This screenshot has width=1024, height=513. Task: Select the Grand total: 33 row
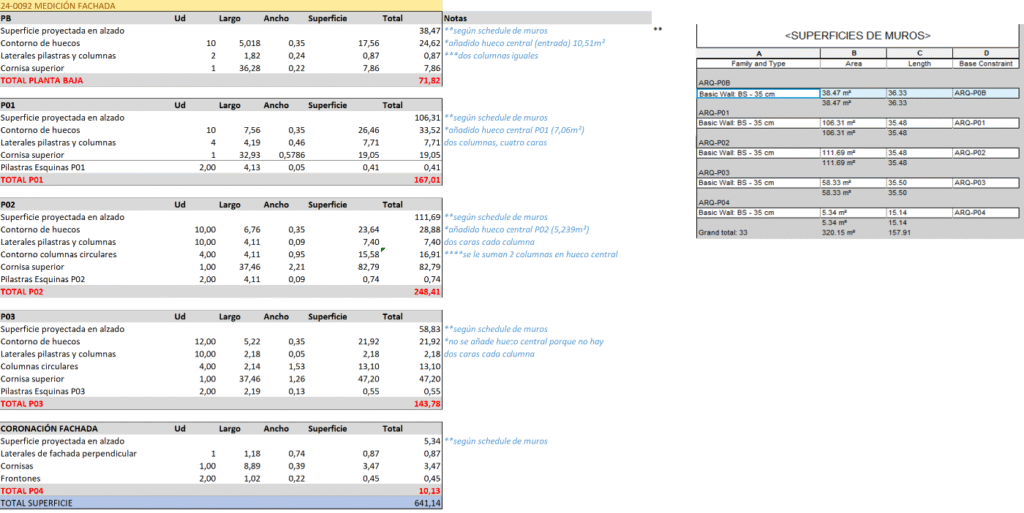pyautogui.click(x=857, y=233)
